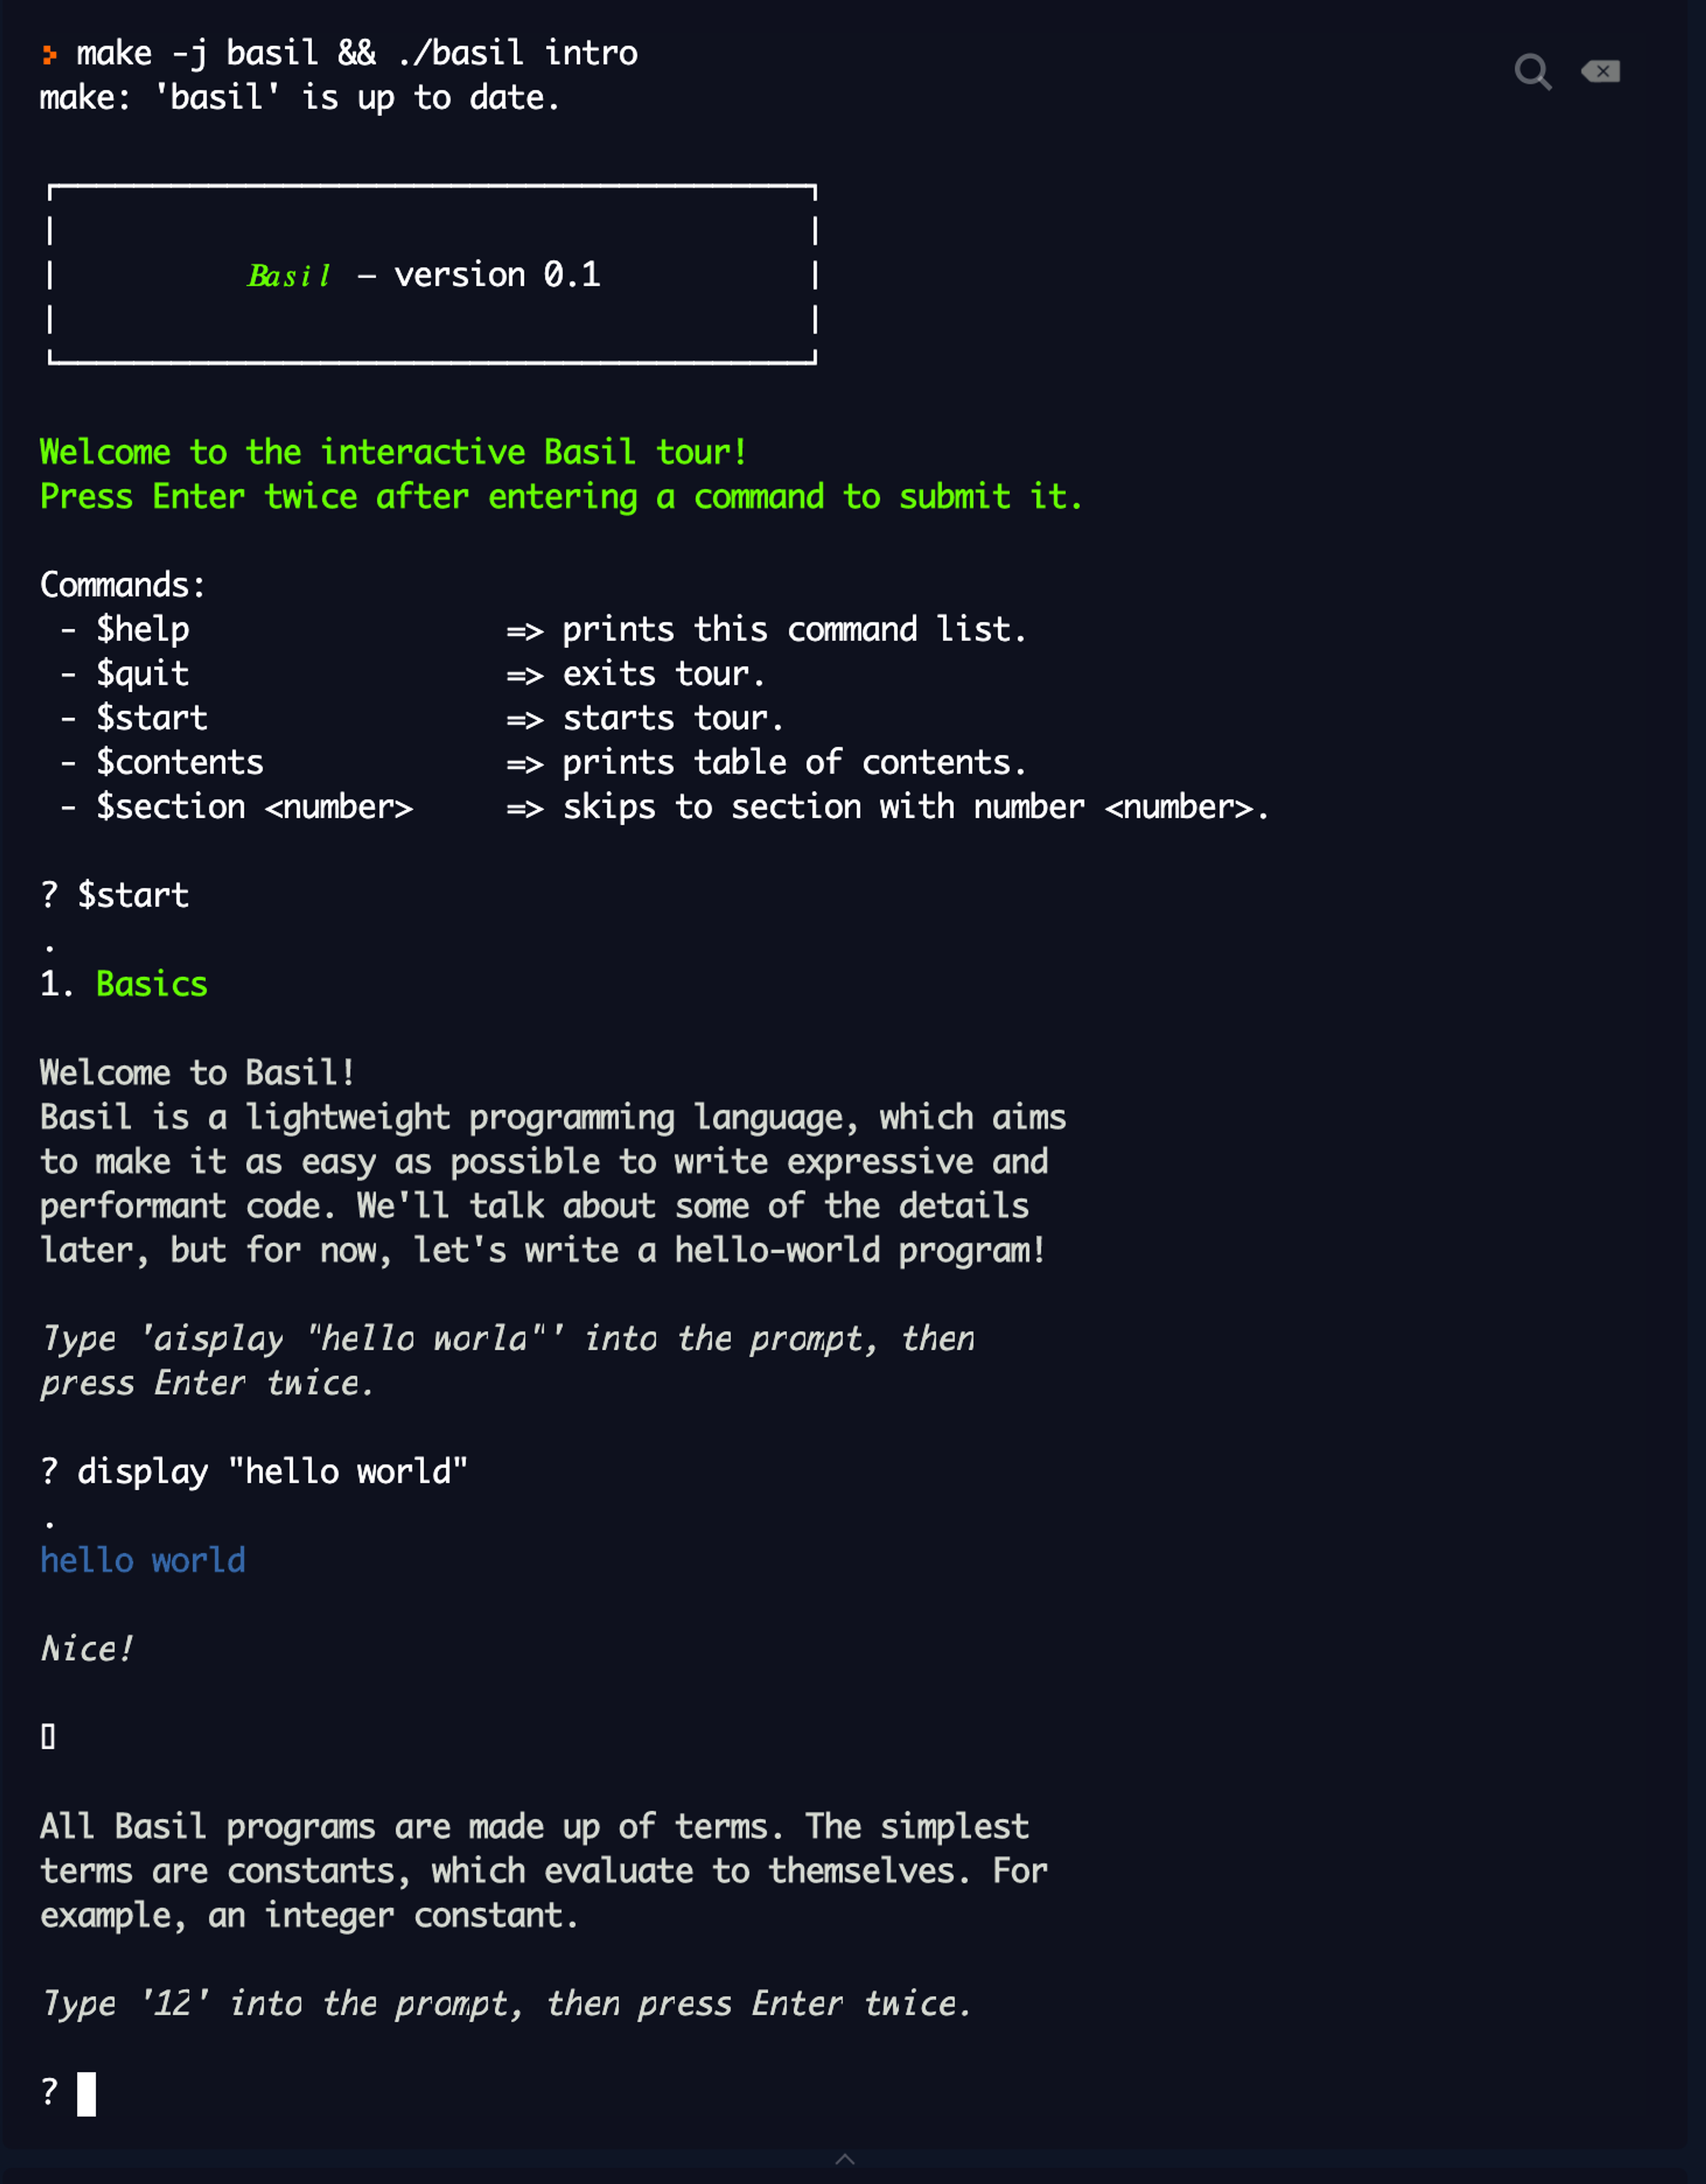Click the typed $start prompt line
This screenshot has width=1706, height=2184.
(115, 895)
